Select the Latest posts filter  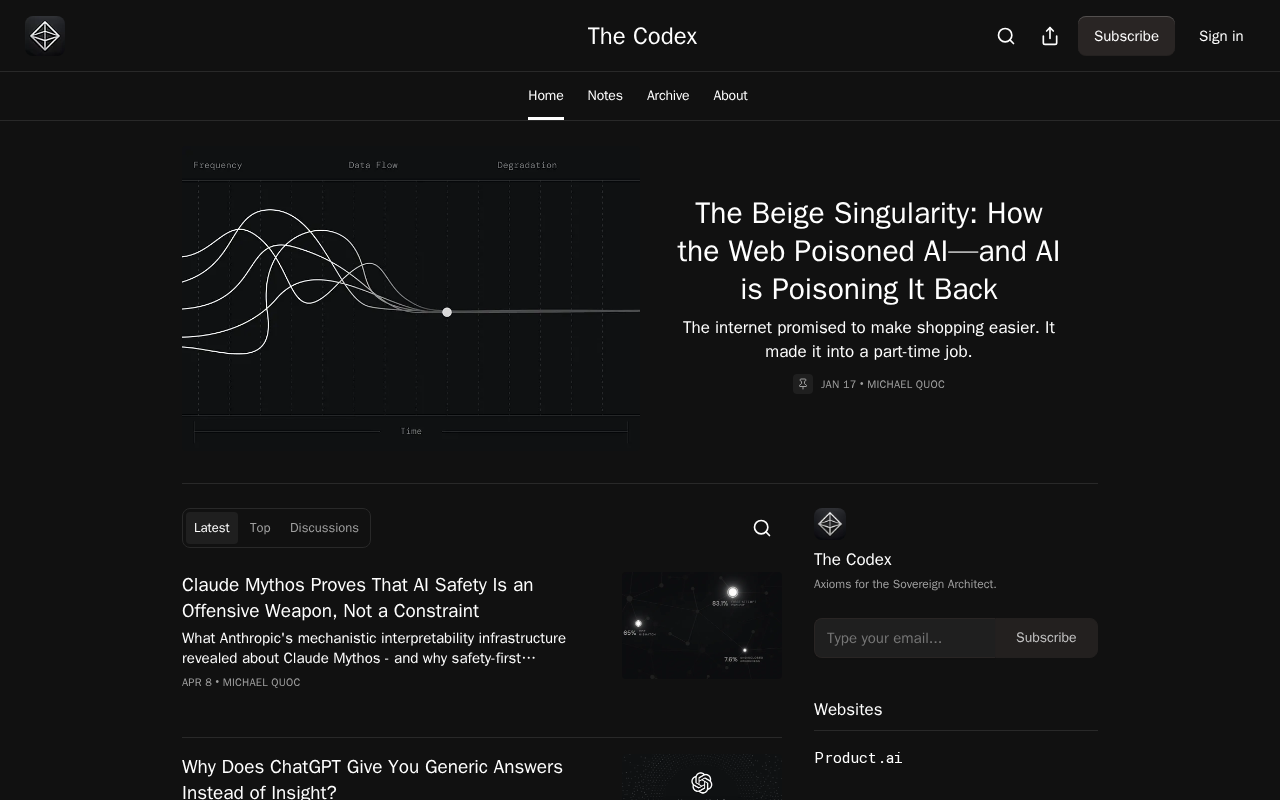[212, 528]
